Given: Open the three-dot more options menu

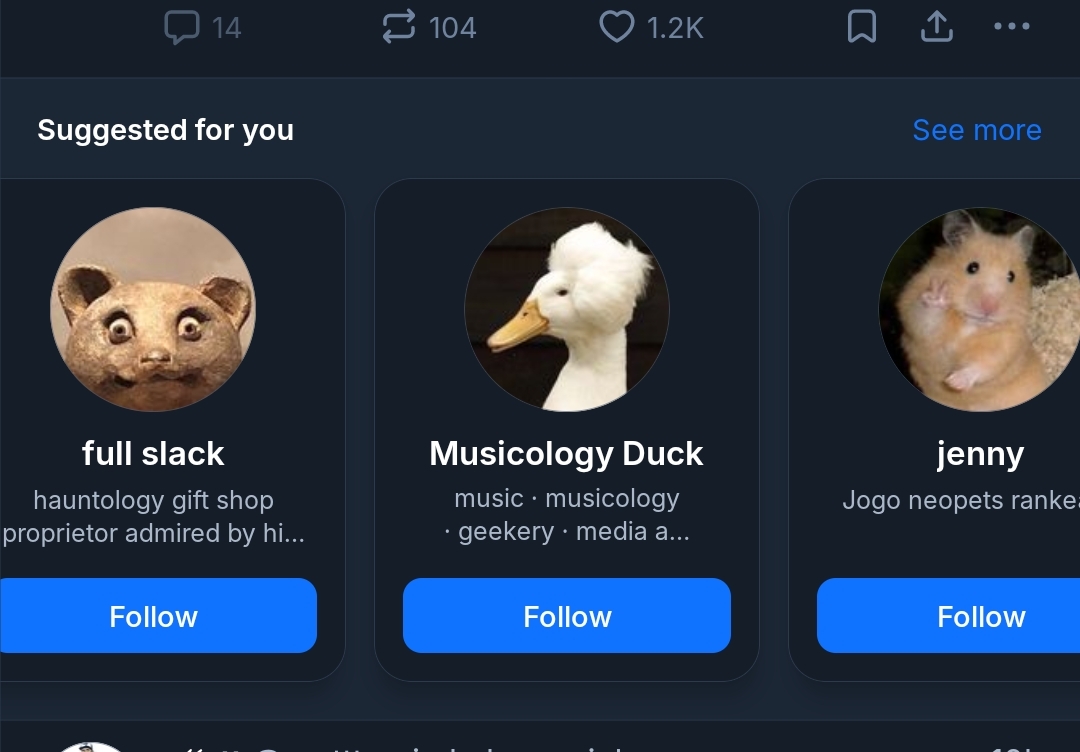Looking at the screenshot, I should (1011, 27).
